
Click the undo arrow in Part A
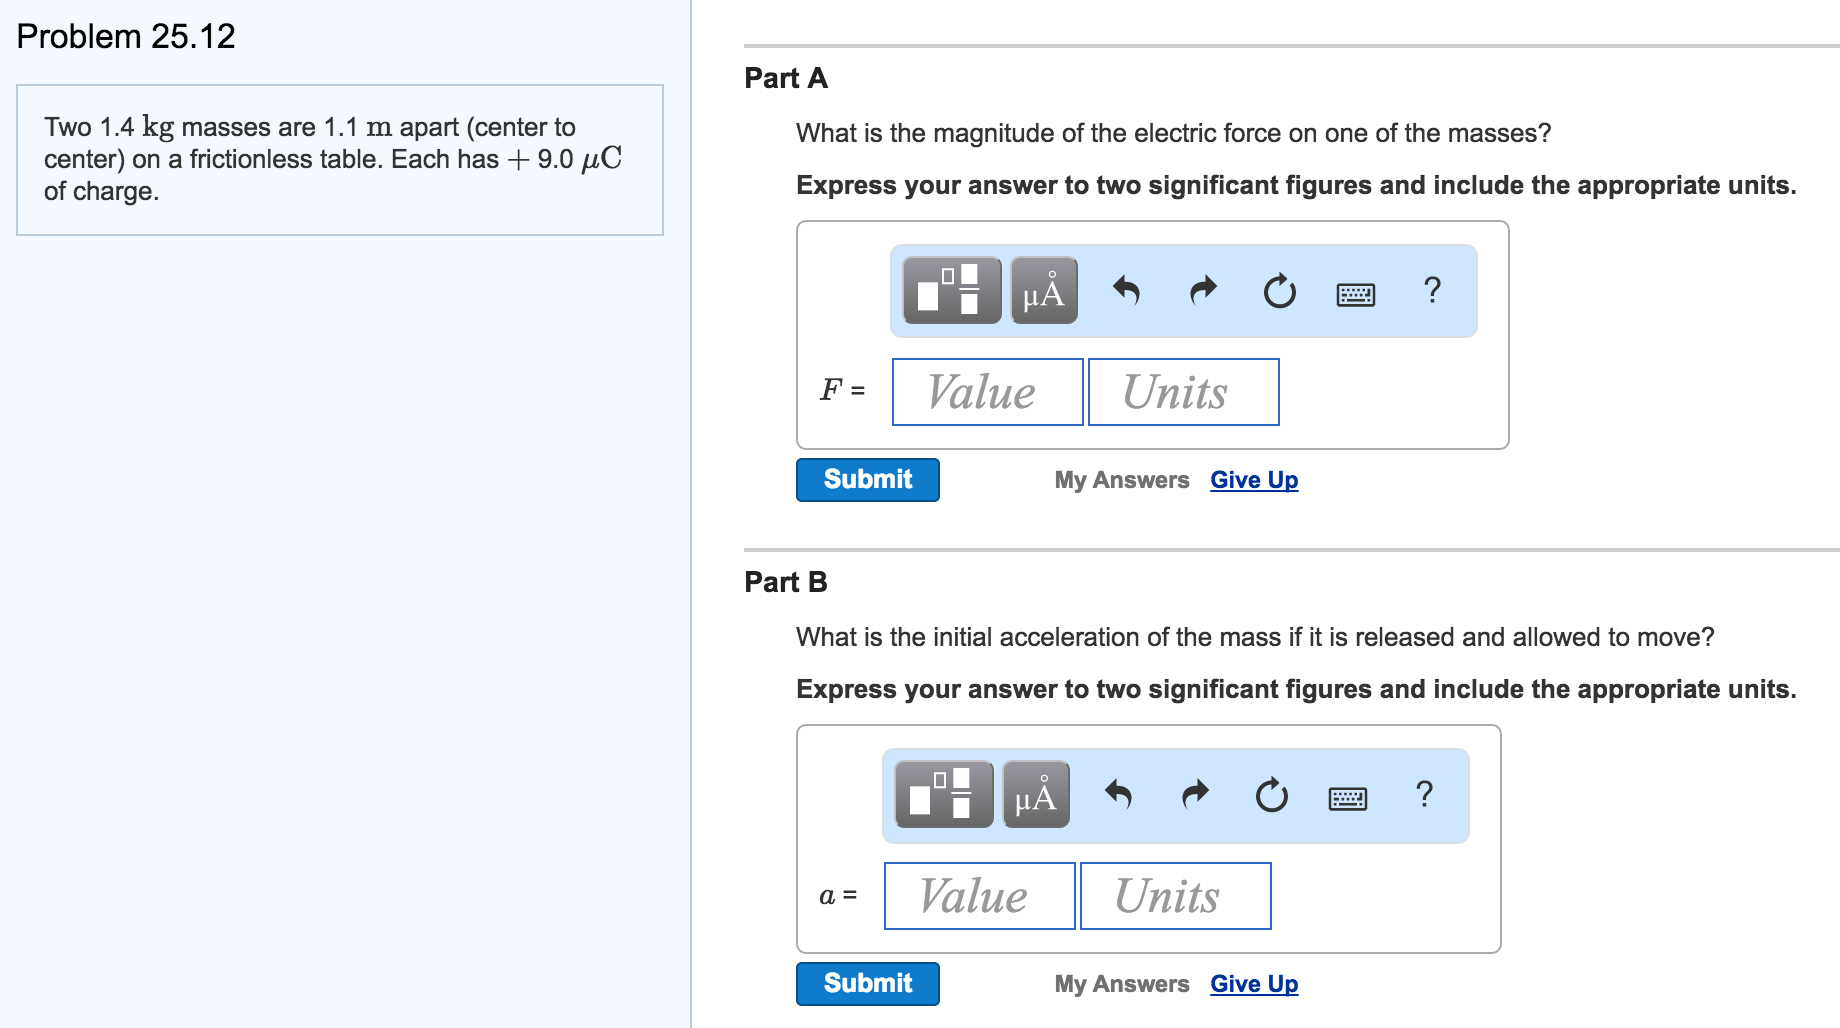1126,290
